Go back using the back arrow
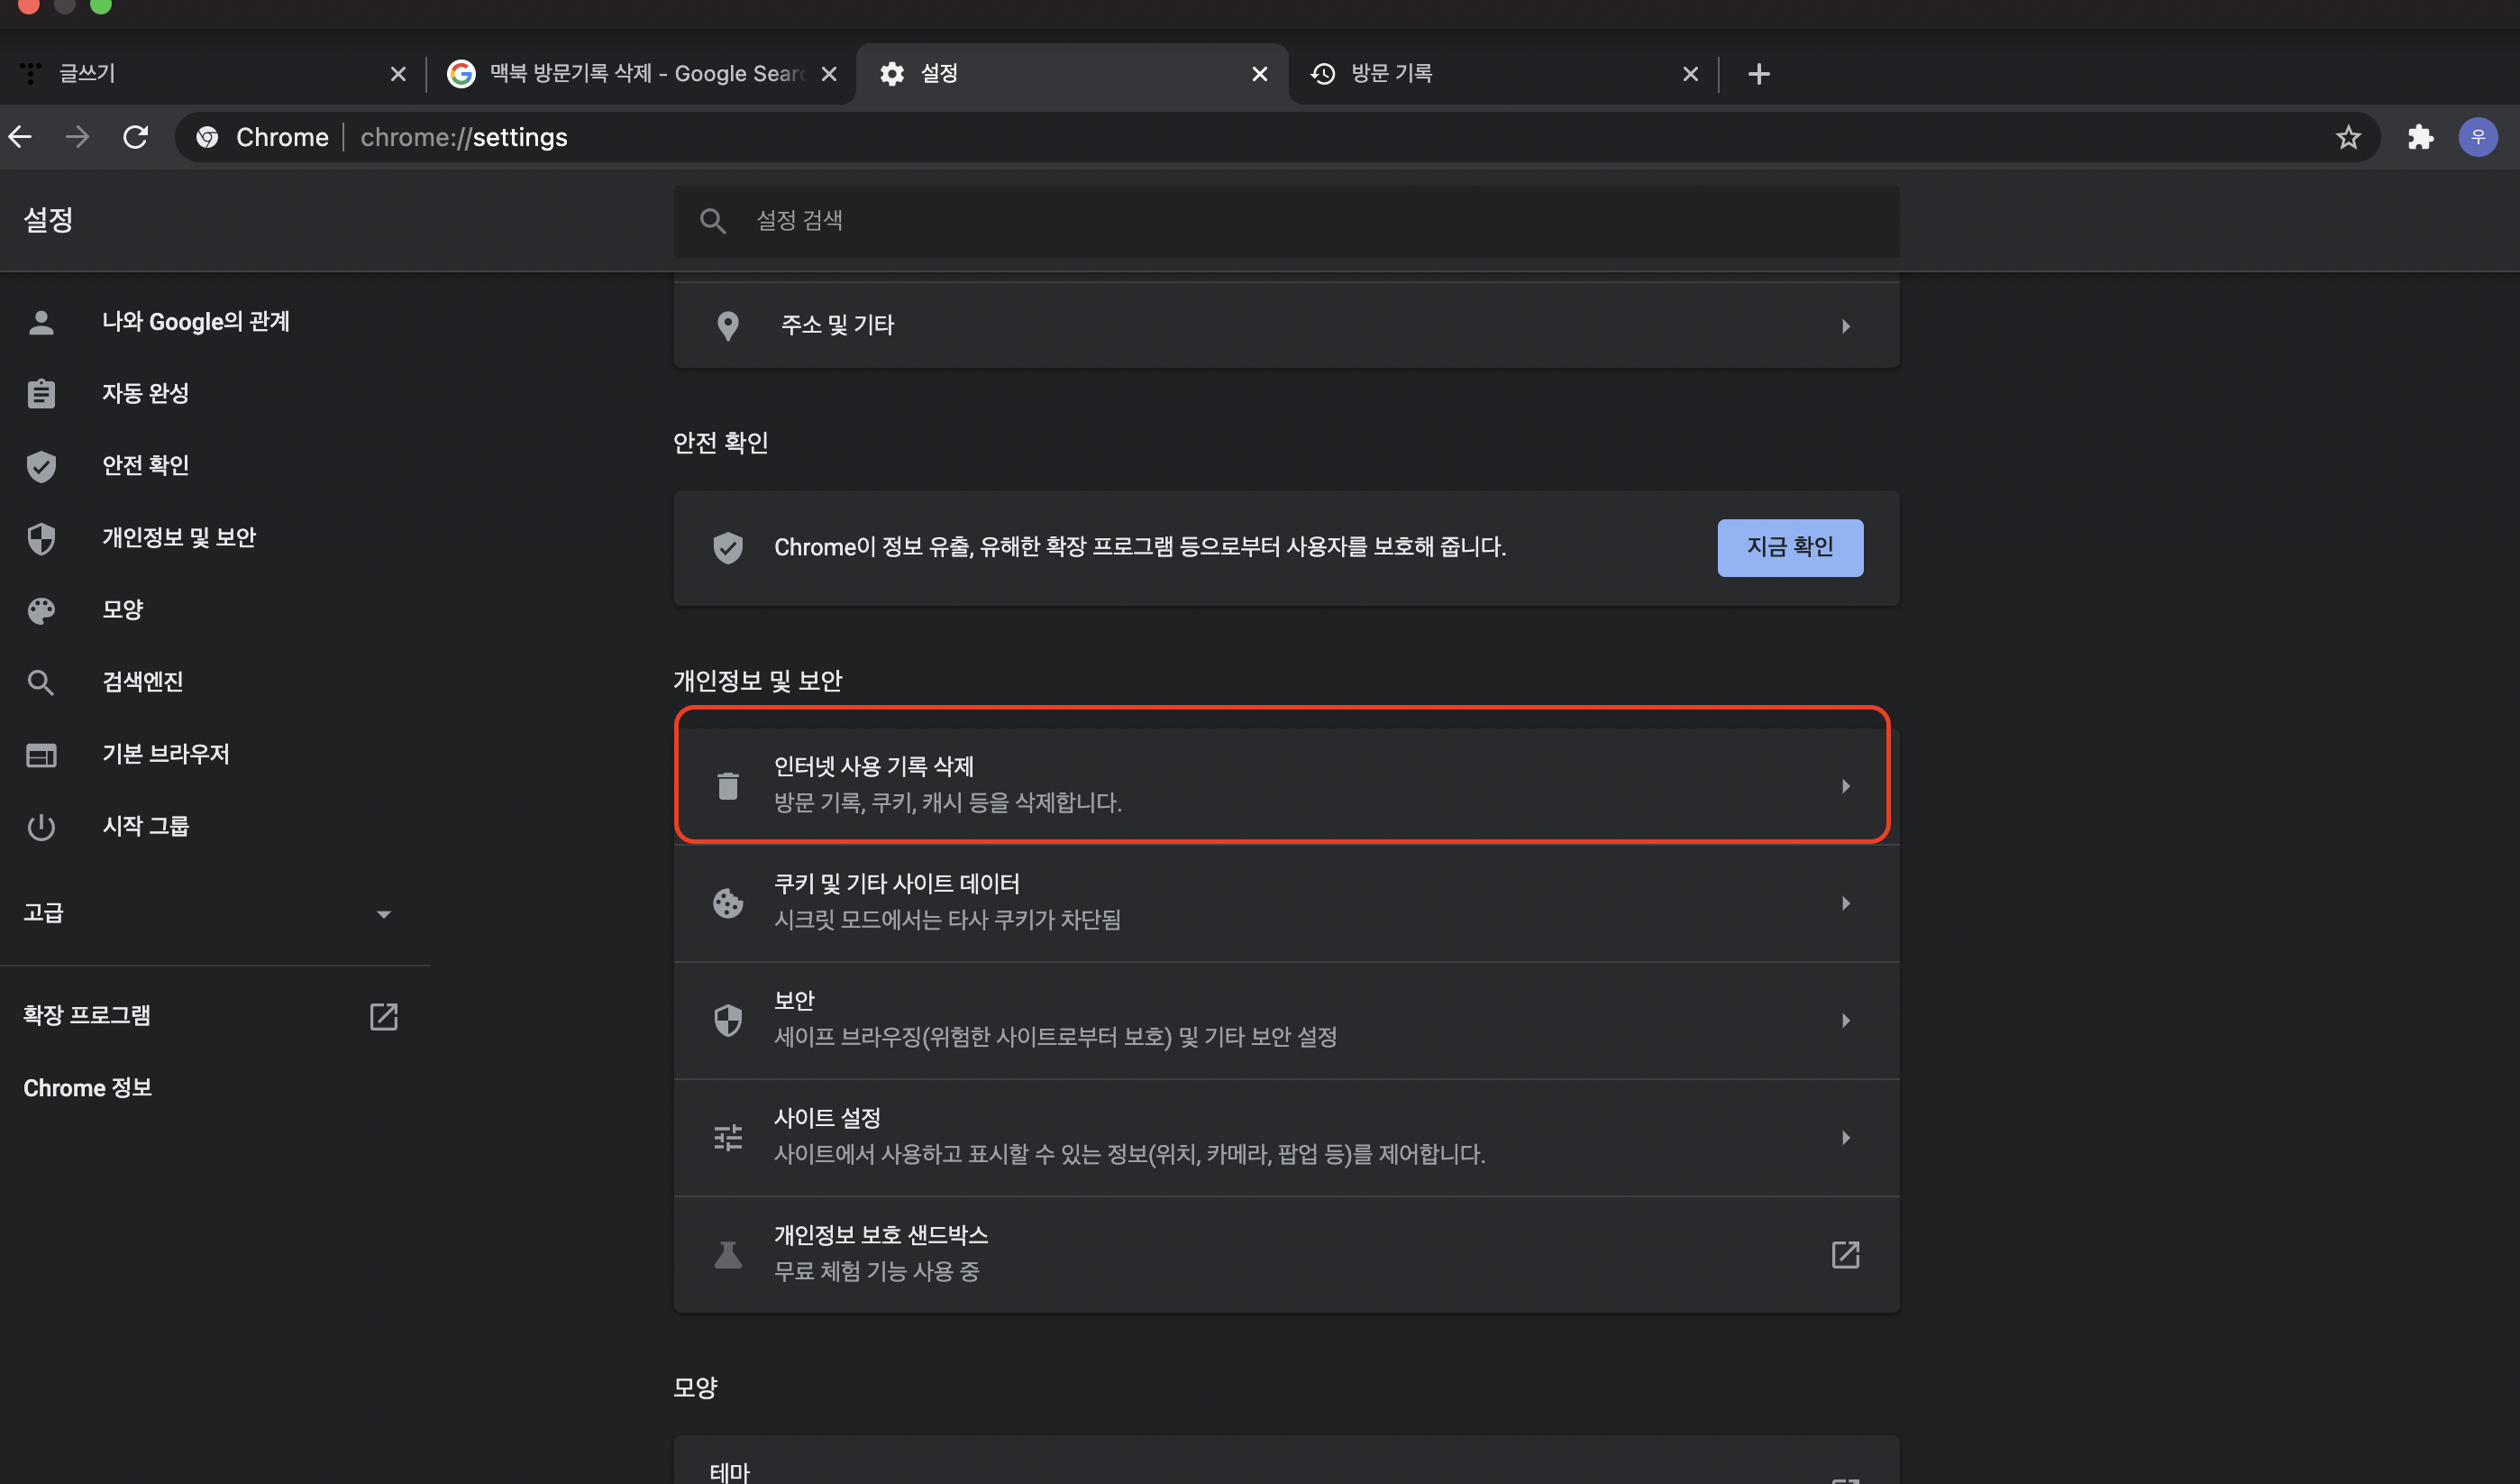Viewport: 2520px width, 1484px height. [20, 137]
